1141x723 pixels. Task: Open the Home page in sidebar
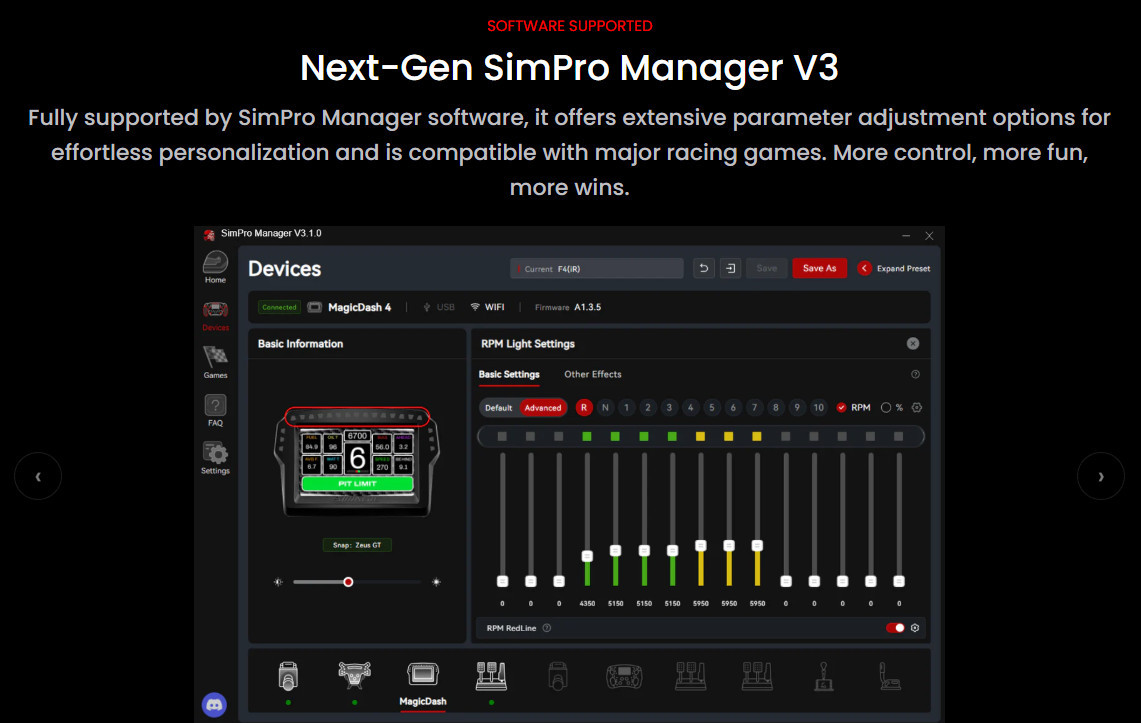point(215,267)
